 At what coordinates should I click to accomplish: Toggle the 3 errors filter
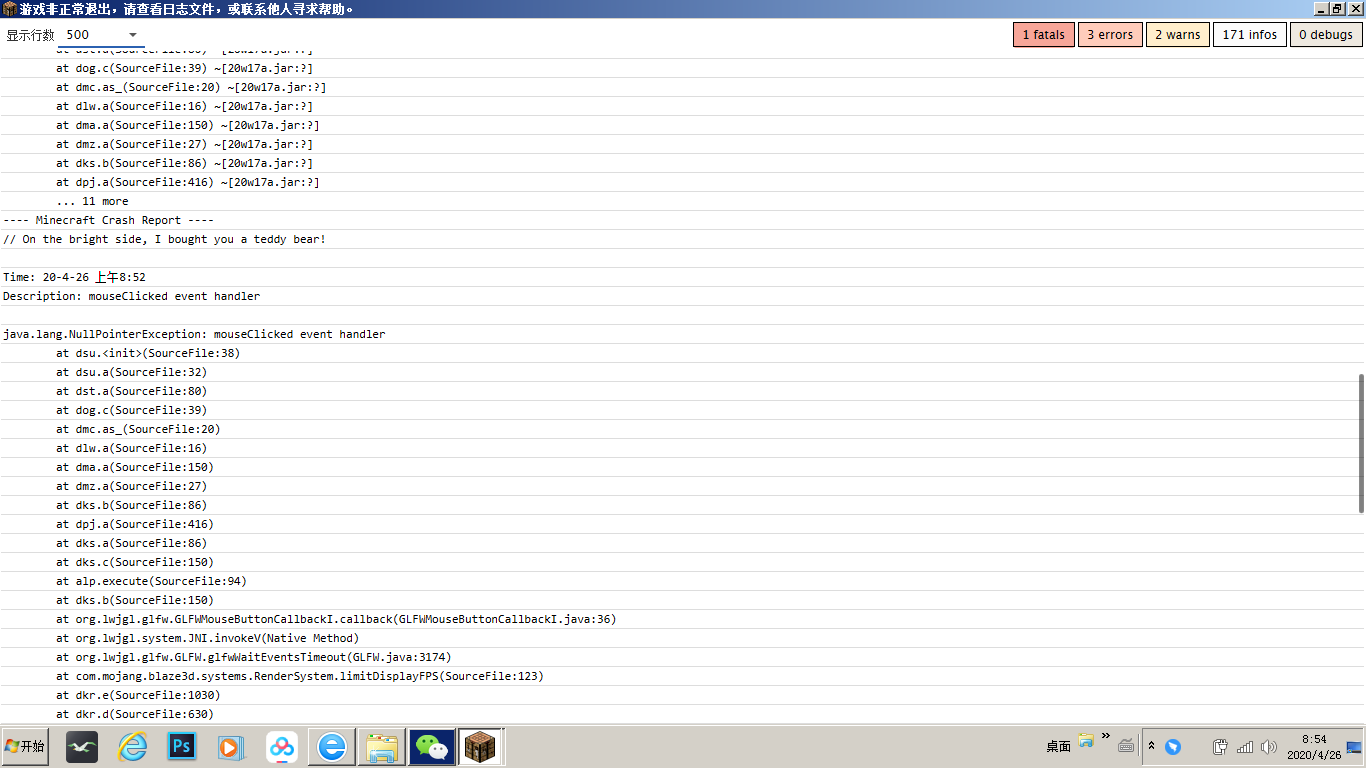click(1110, 35)
